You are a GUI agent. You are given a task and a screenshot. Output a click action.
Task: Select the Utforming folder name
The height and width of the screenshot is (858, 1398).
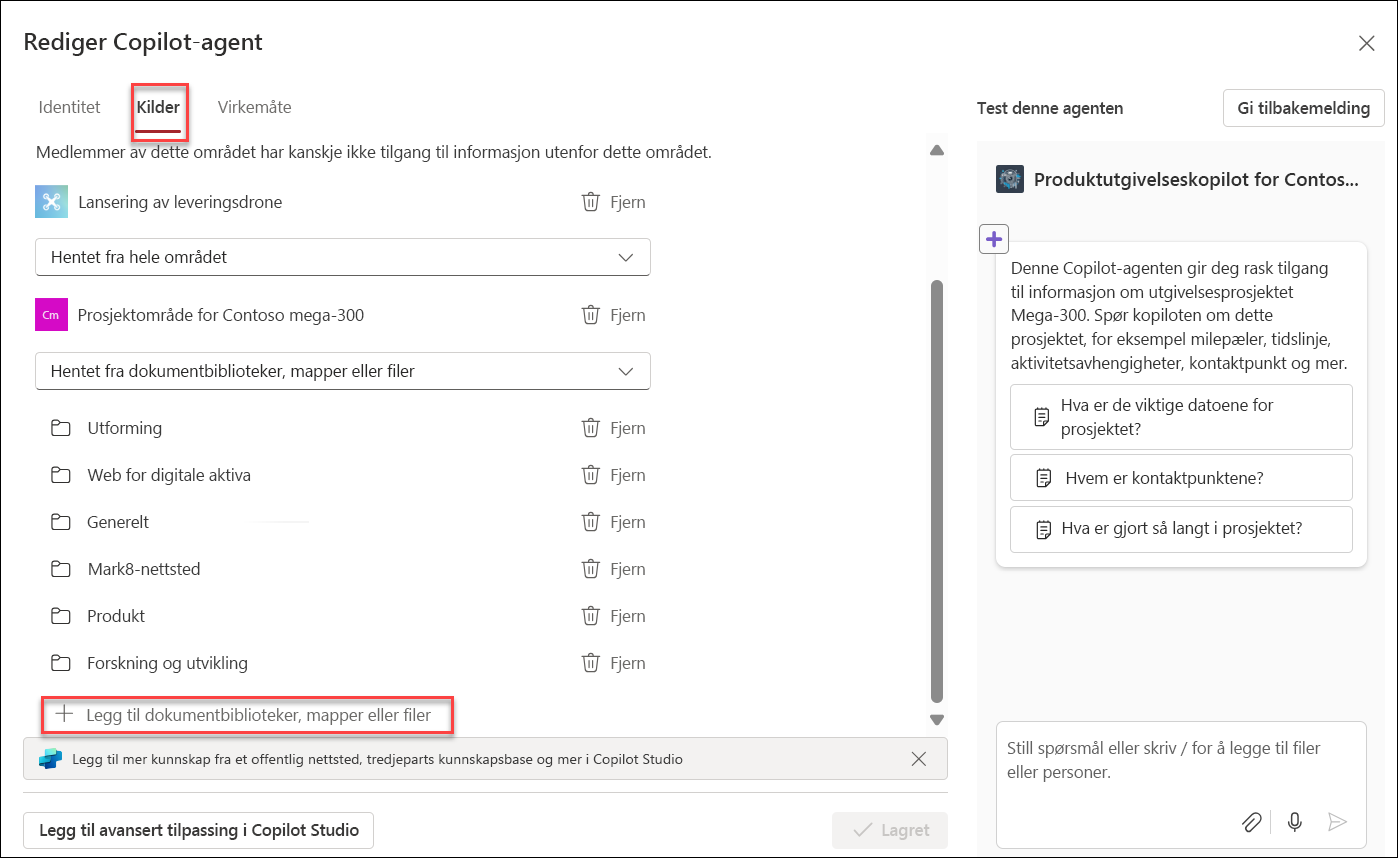tap(125, 428)
